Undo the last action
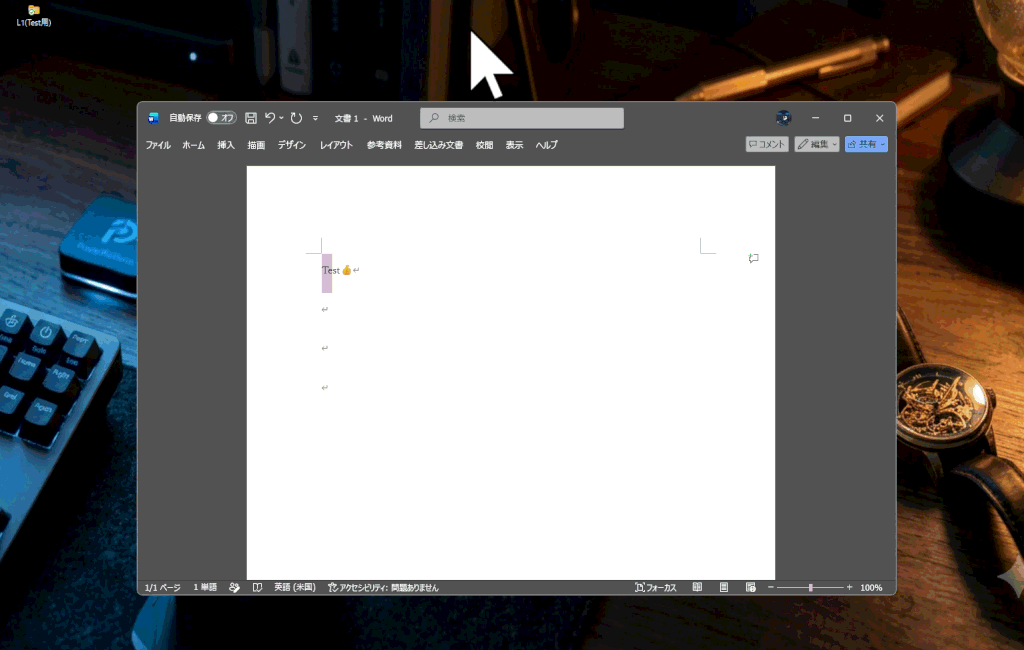This screenshot has height=650, width=1024. coord(270,118)
